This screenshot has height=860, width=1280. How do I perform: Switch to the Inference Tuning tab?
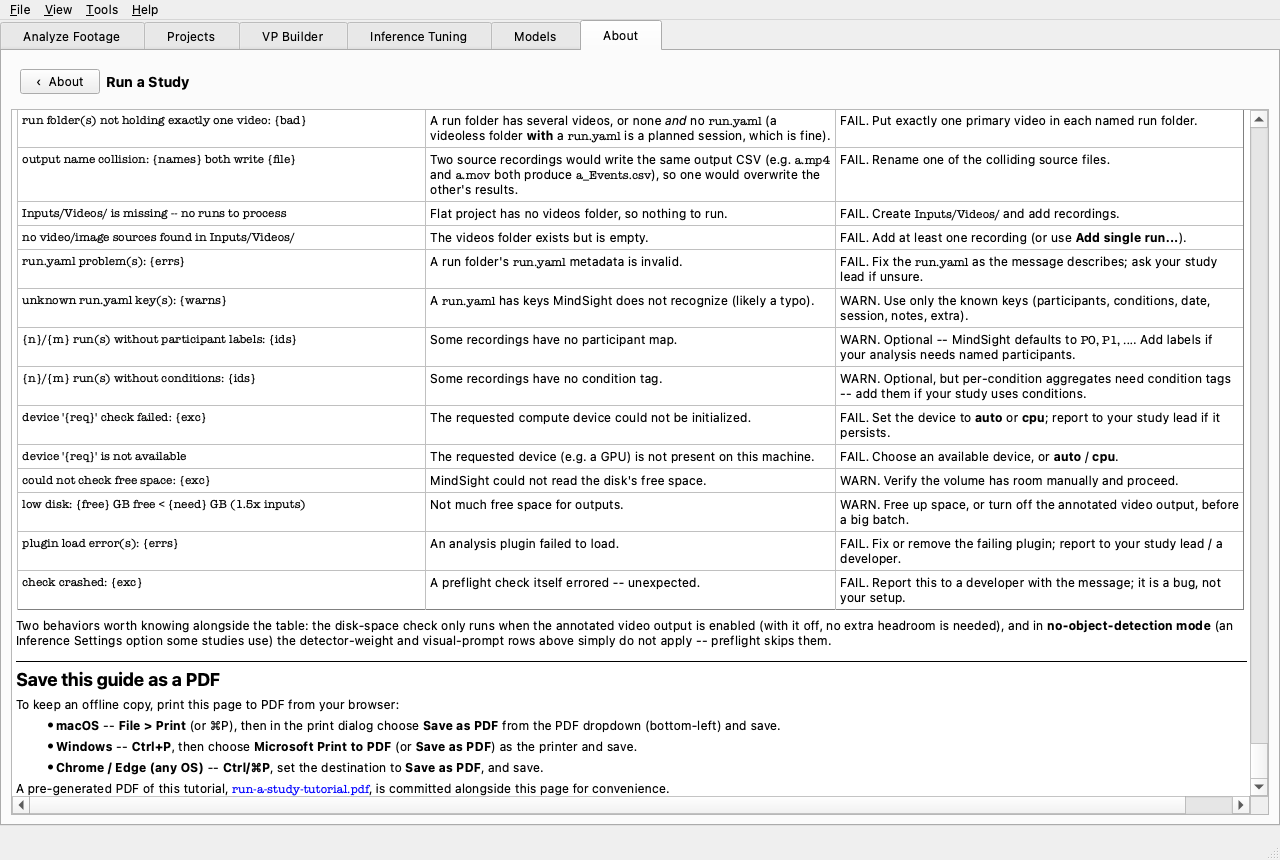point(419,36)
